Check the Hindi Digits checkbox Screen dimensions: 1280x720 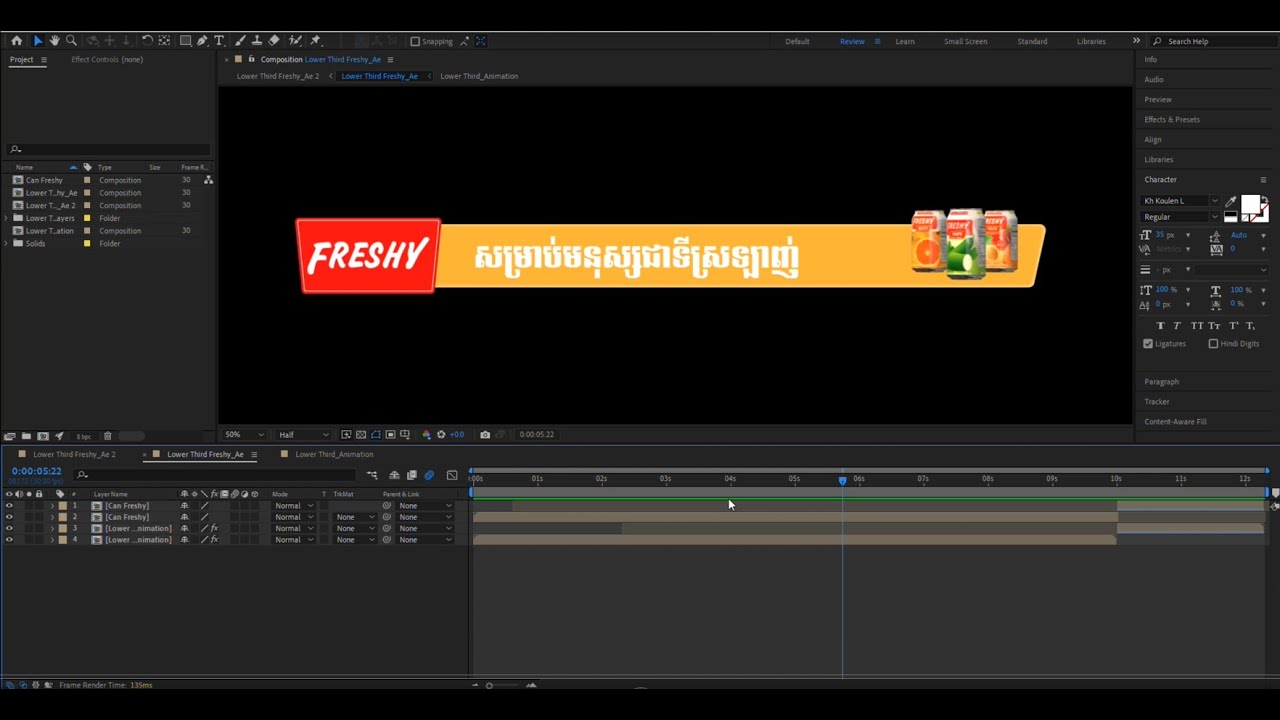[1213, 344]
